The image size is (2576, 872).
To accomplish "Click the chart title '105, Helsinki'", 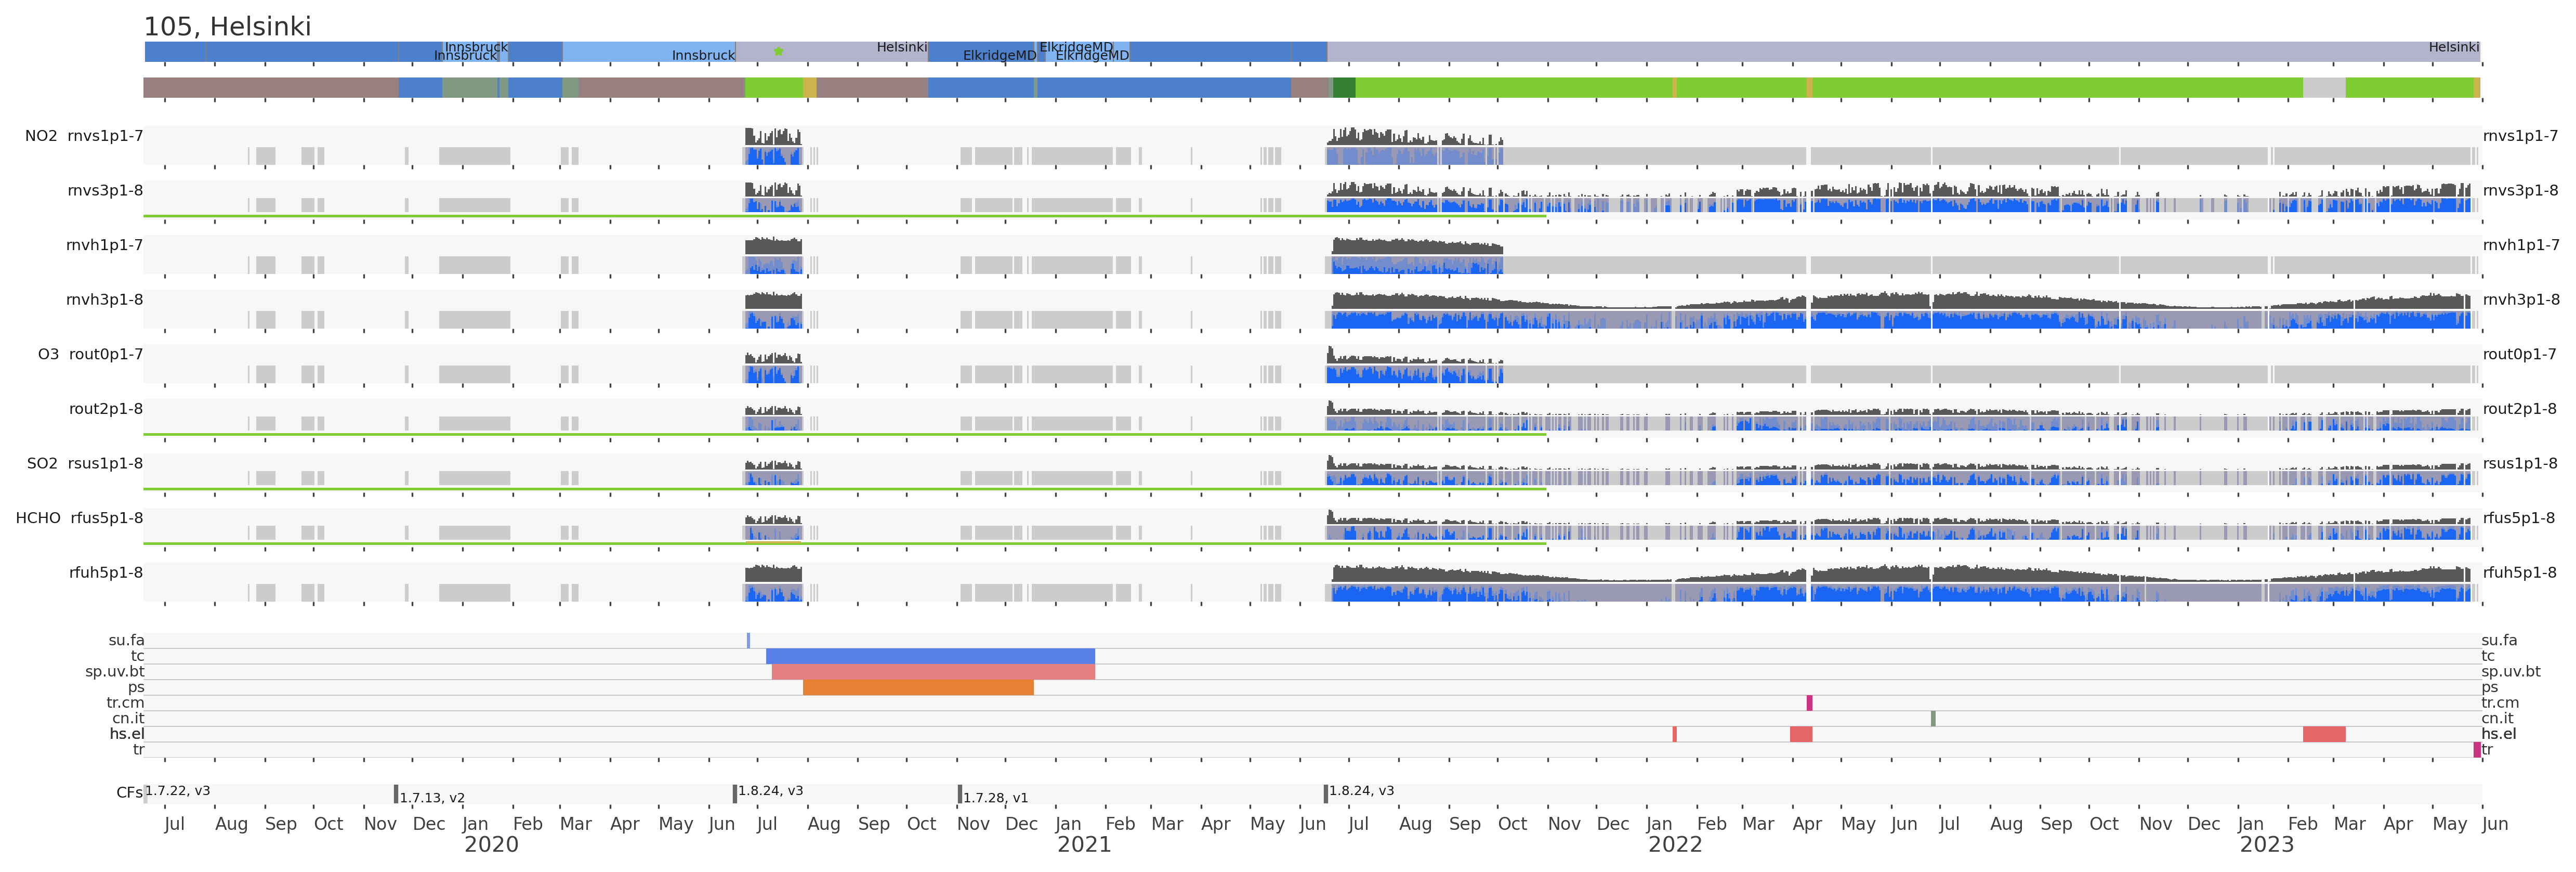I will pos(227,26).
